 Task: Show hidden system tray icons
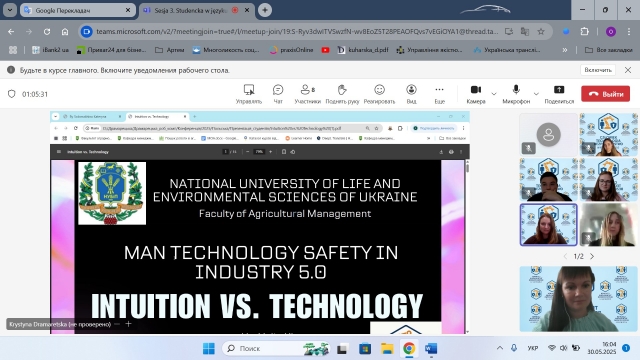[500, 348]
